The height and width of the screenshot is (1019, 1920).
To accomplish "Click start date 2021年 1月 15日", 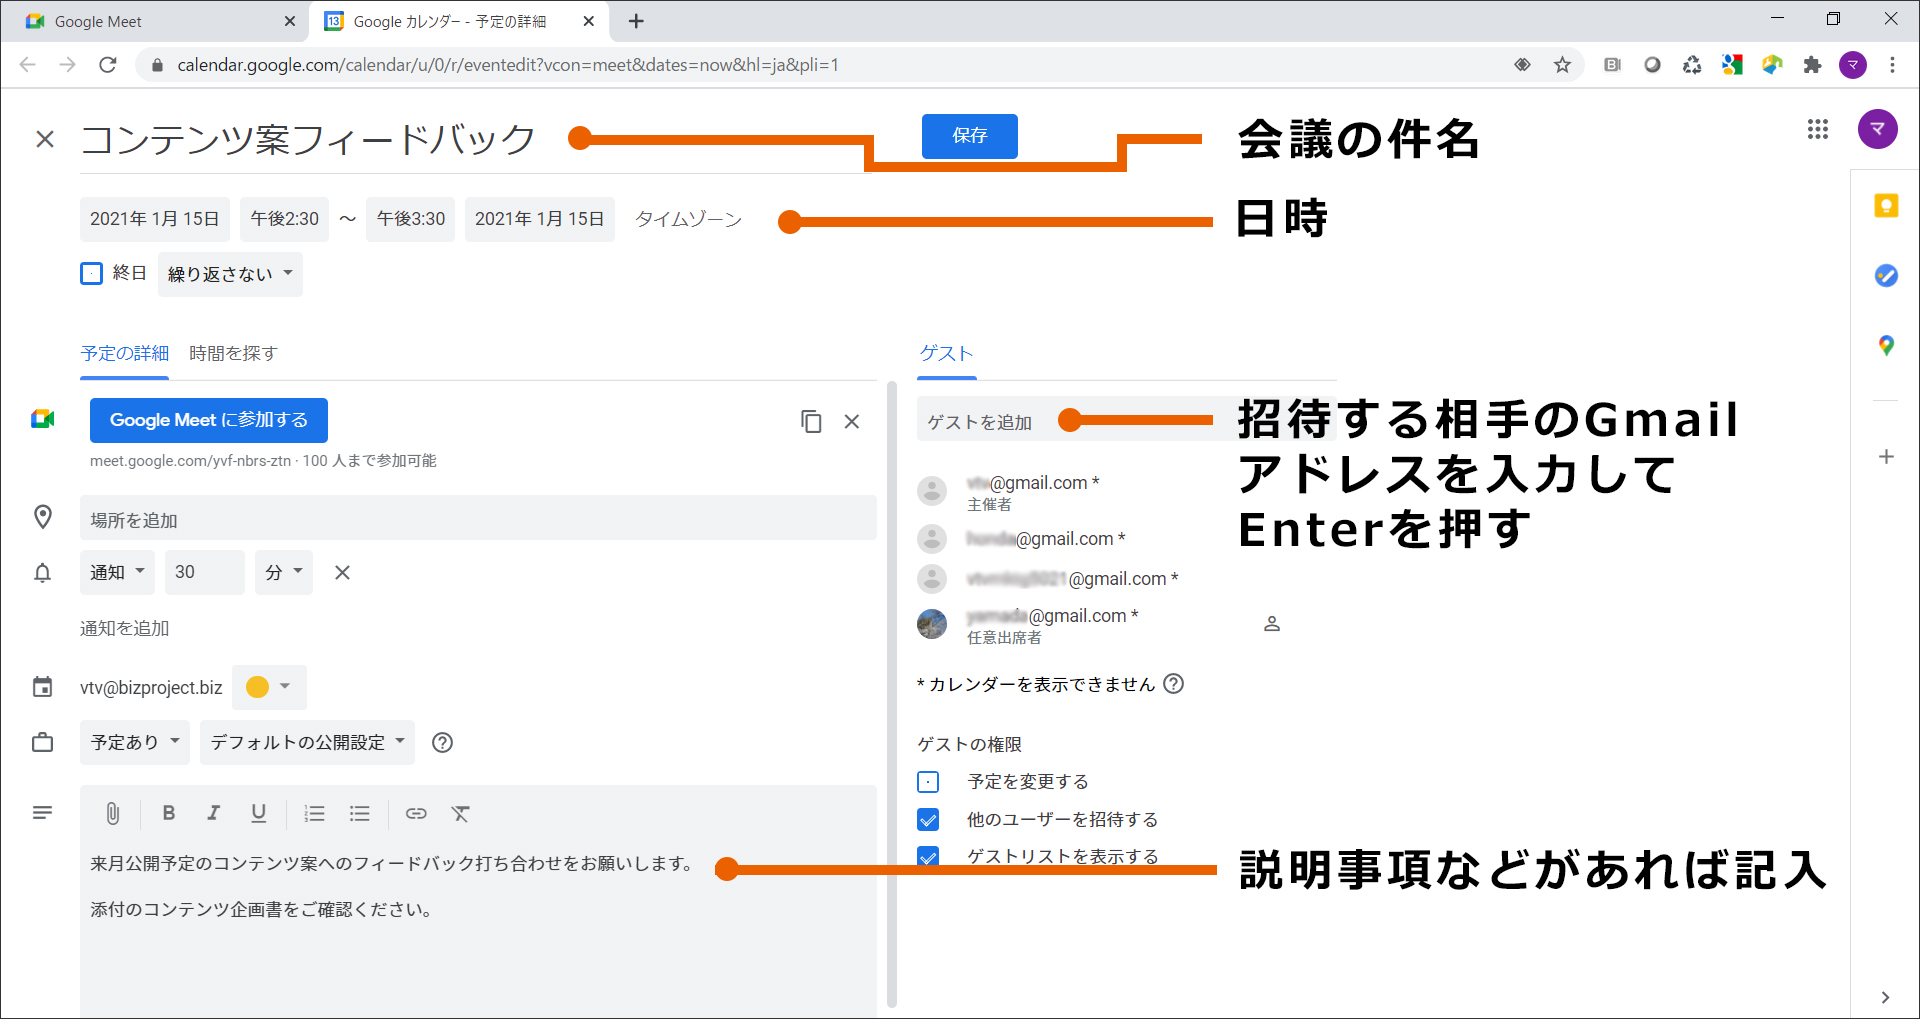I will click(x=155, y=219).
